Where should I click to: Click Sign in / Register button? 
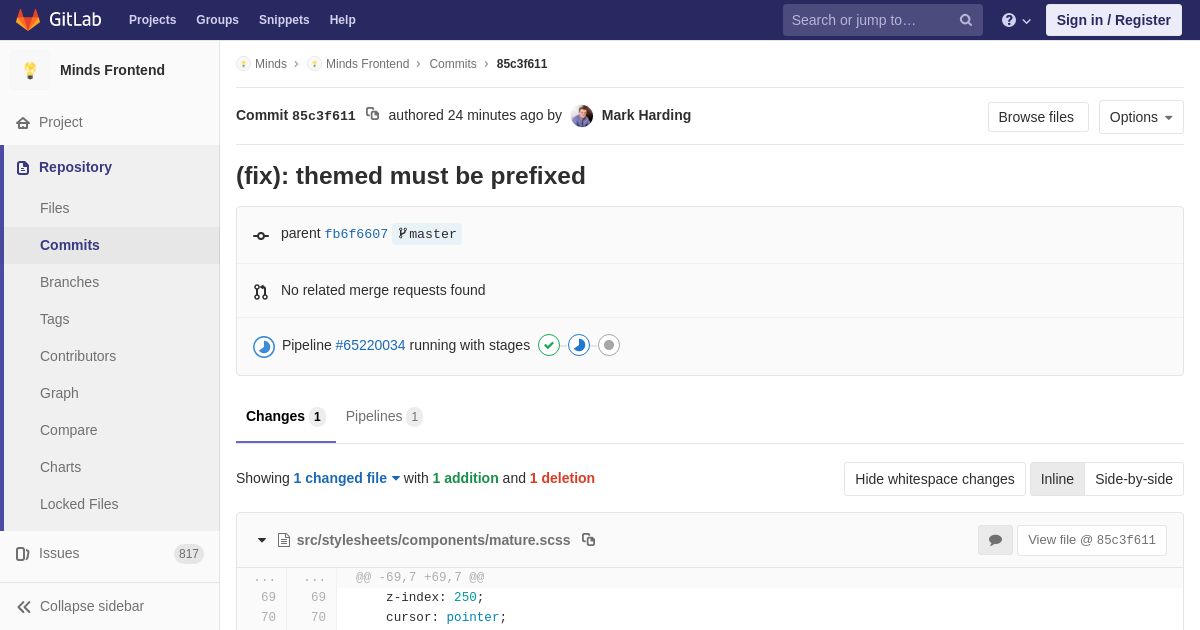pyautogui.click(x=1114, y=20)
